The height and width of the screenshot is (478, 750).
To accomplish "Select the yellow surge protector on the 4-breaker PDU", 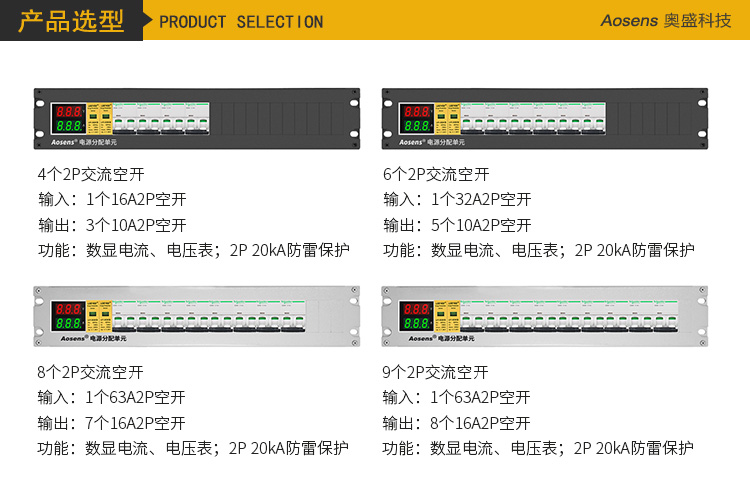I will [98, 119].
